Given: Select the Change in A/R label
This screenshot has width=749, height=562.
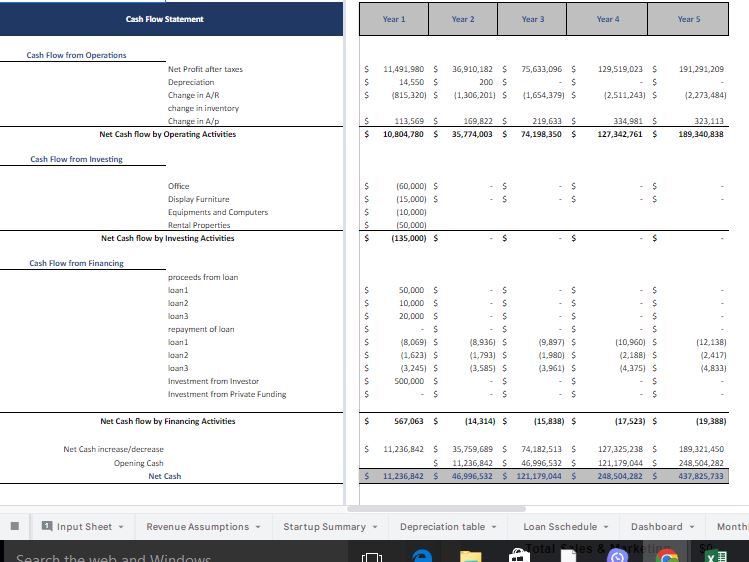Looking at the screenshot, I should tap(193, 95).
